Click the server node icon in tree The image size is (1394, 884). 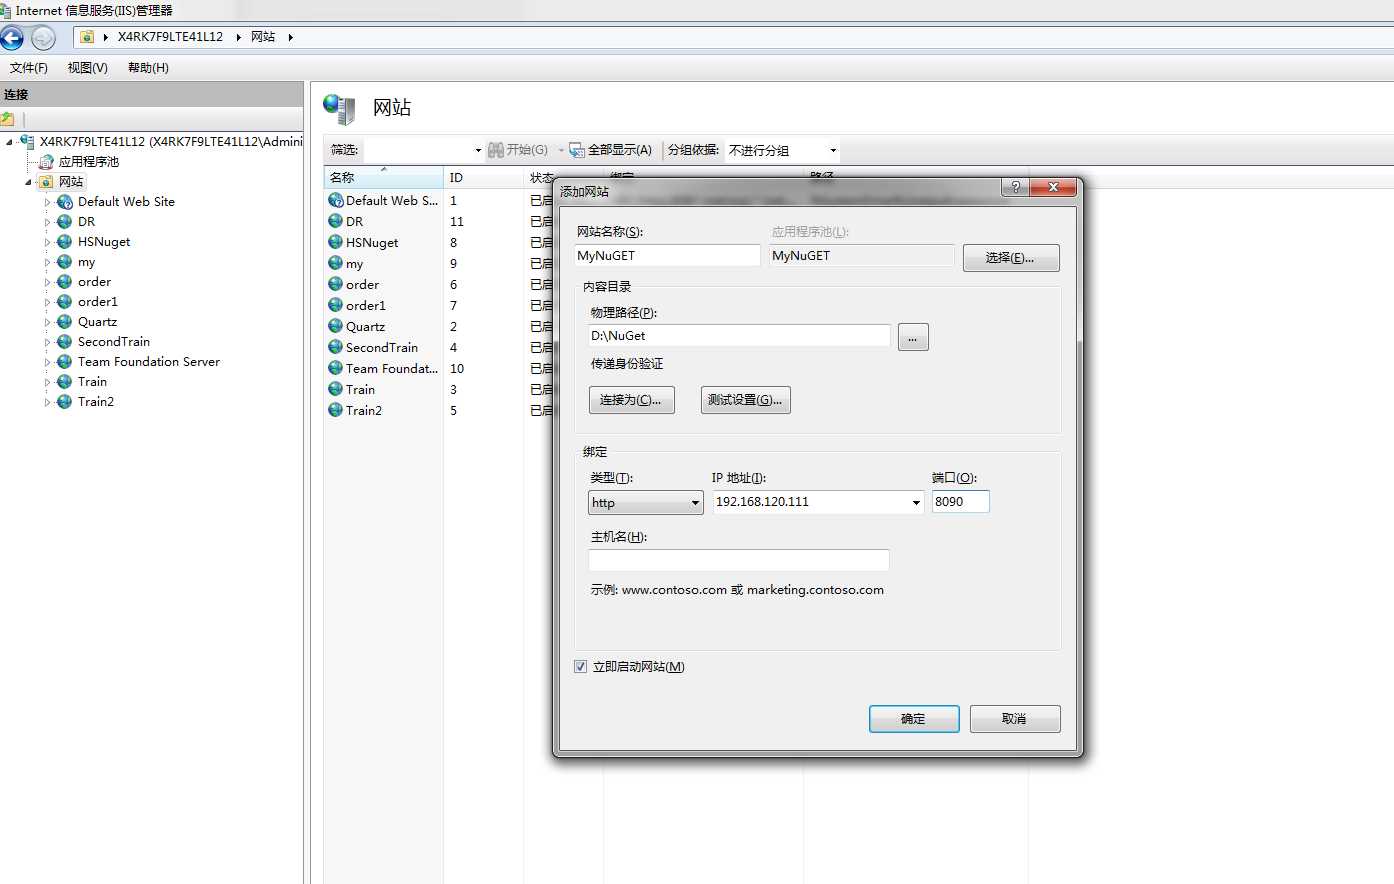point(27,142)
